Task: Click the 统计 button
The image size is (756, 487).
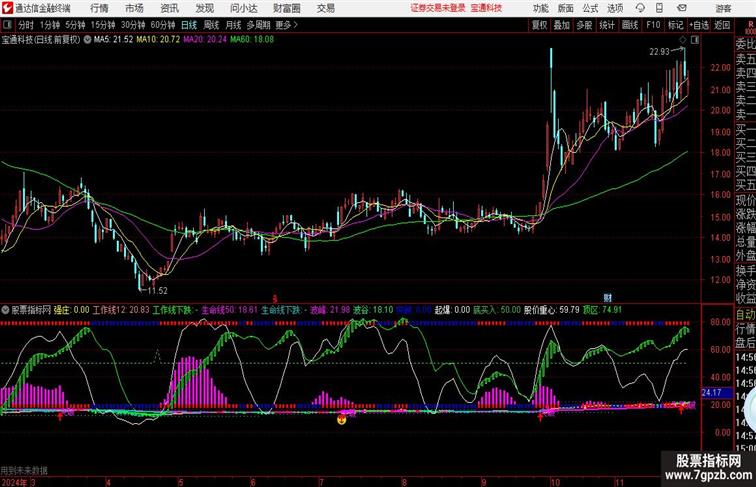Action: (x=607, y=25)
